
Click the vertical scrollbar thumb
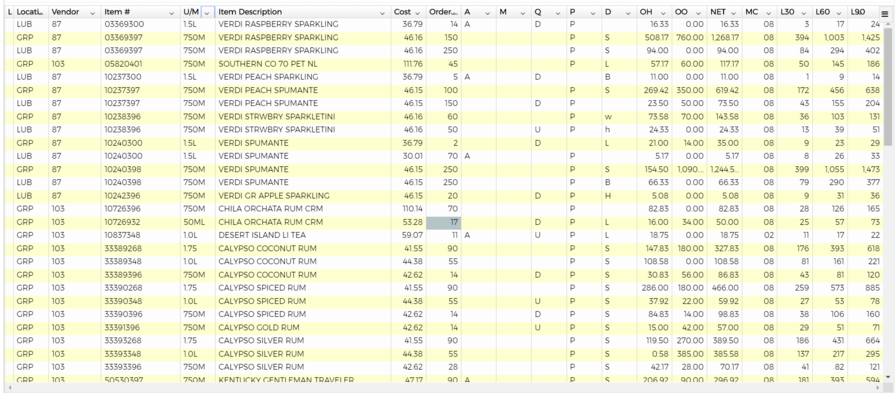pyautogui.click(x=887, y=86)
